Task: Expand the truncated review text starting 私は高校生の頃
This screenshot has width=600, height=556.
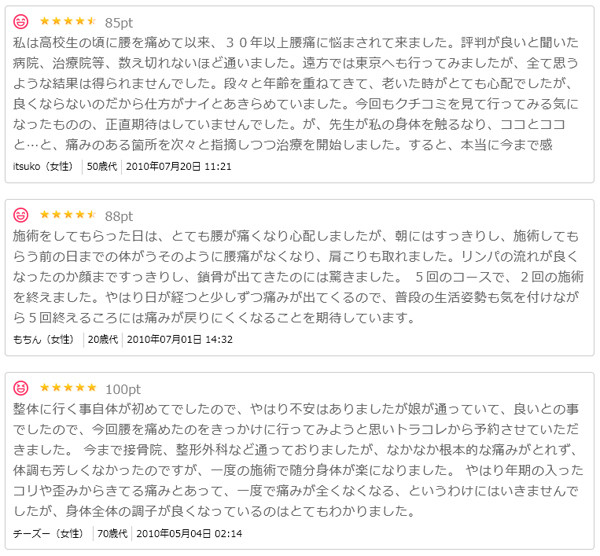Action: 295,94
